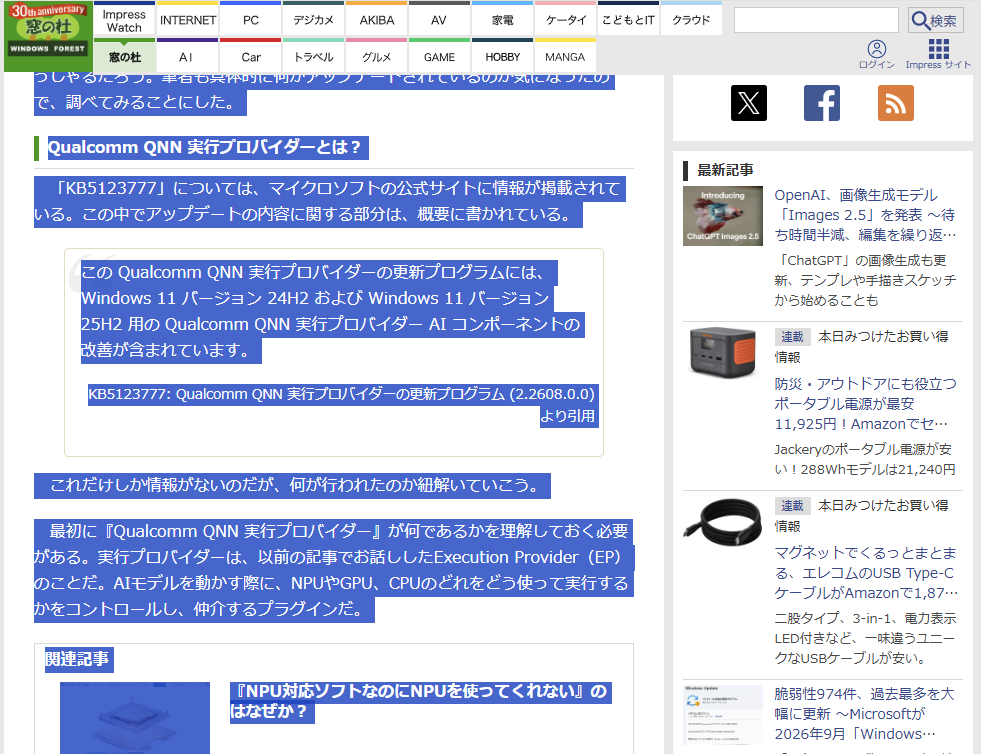Open the 家電 nav tab

[x=502, y=21]
